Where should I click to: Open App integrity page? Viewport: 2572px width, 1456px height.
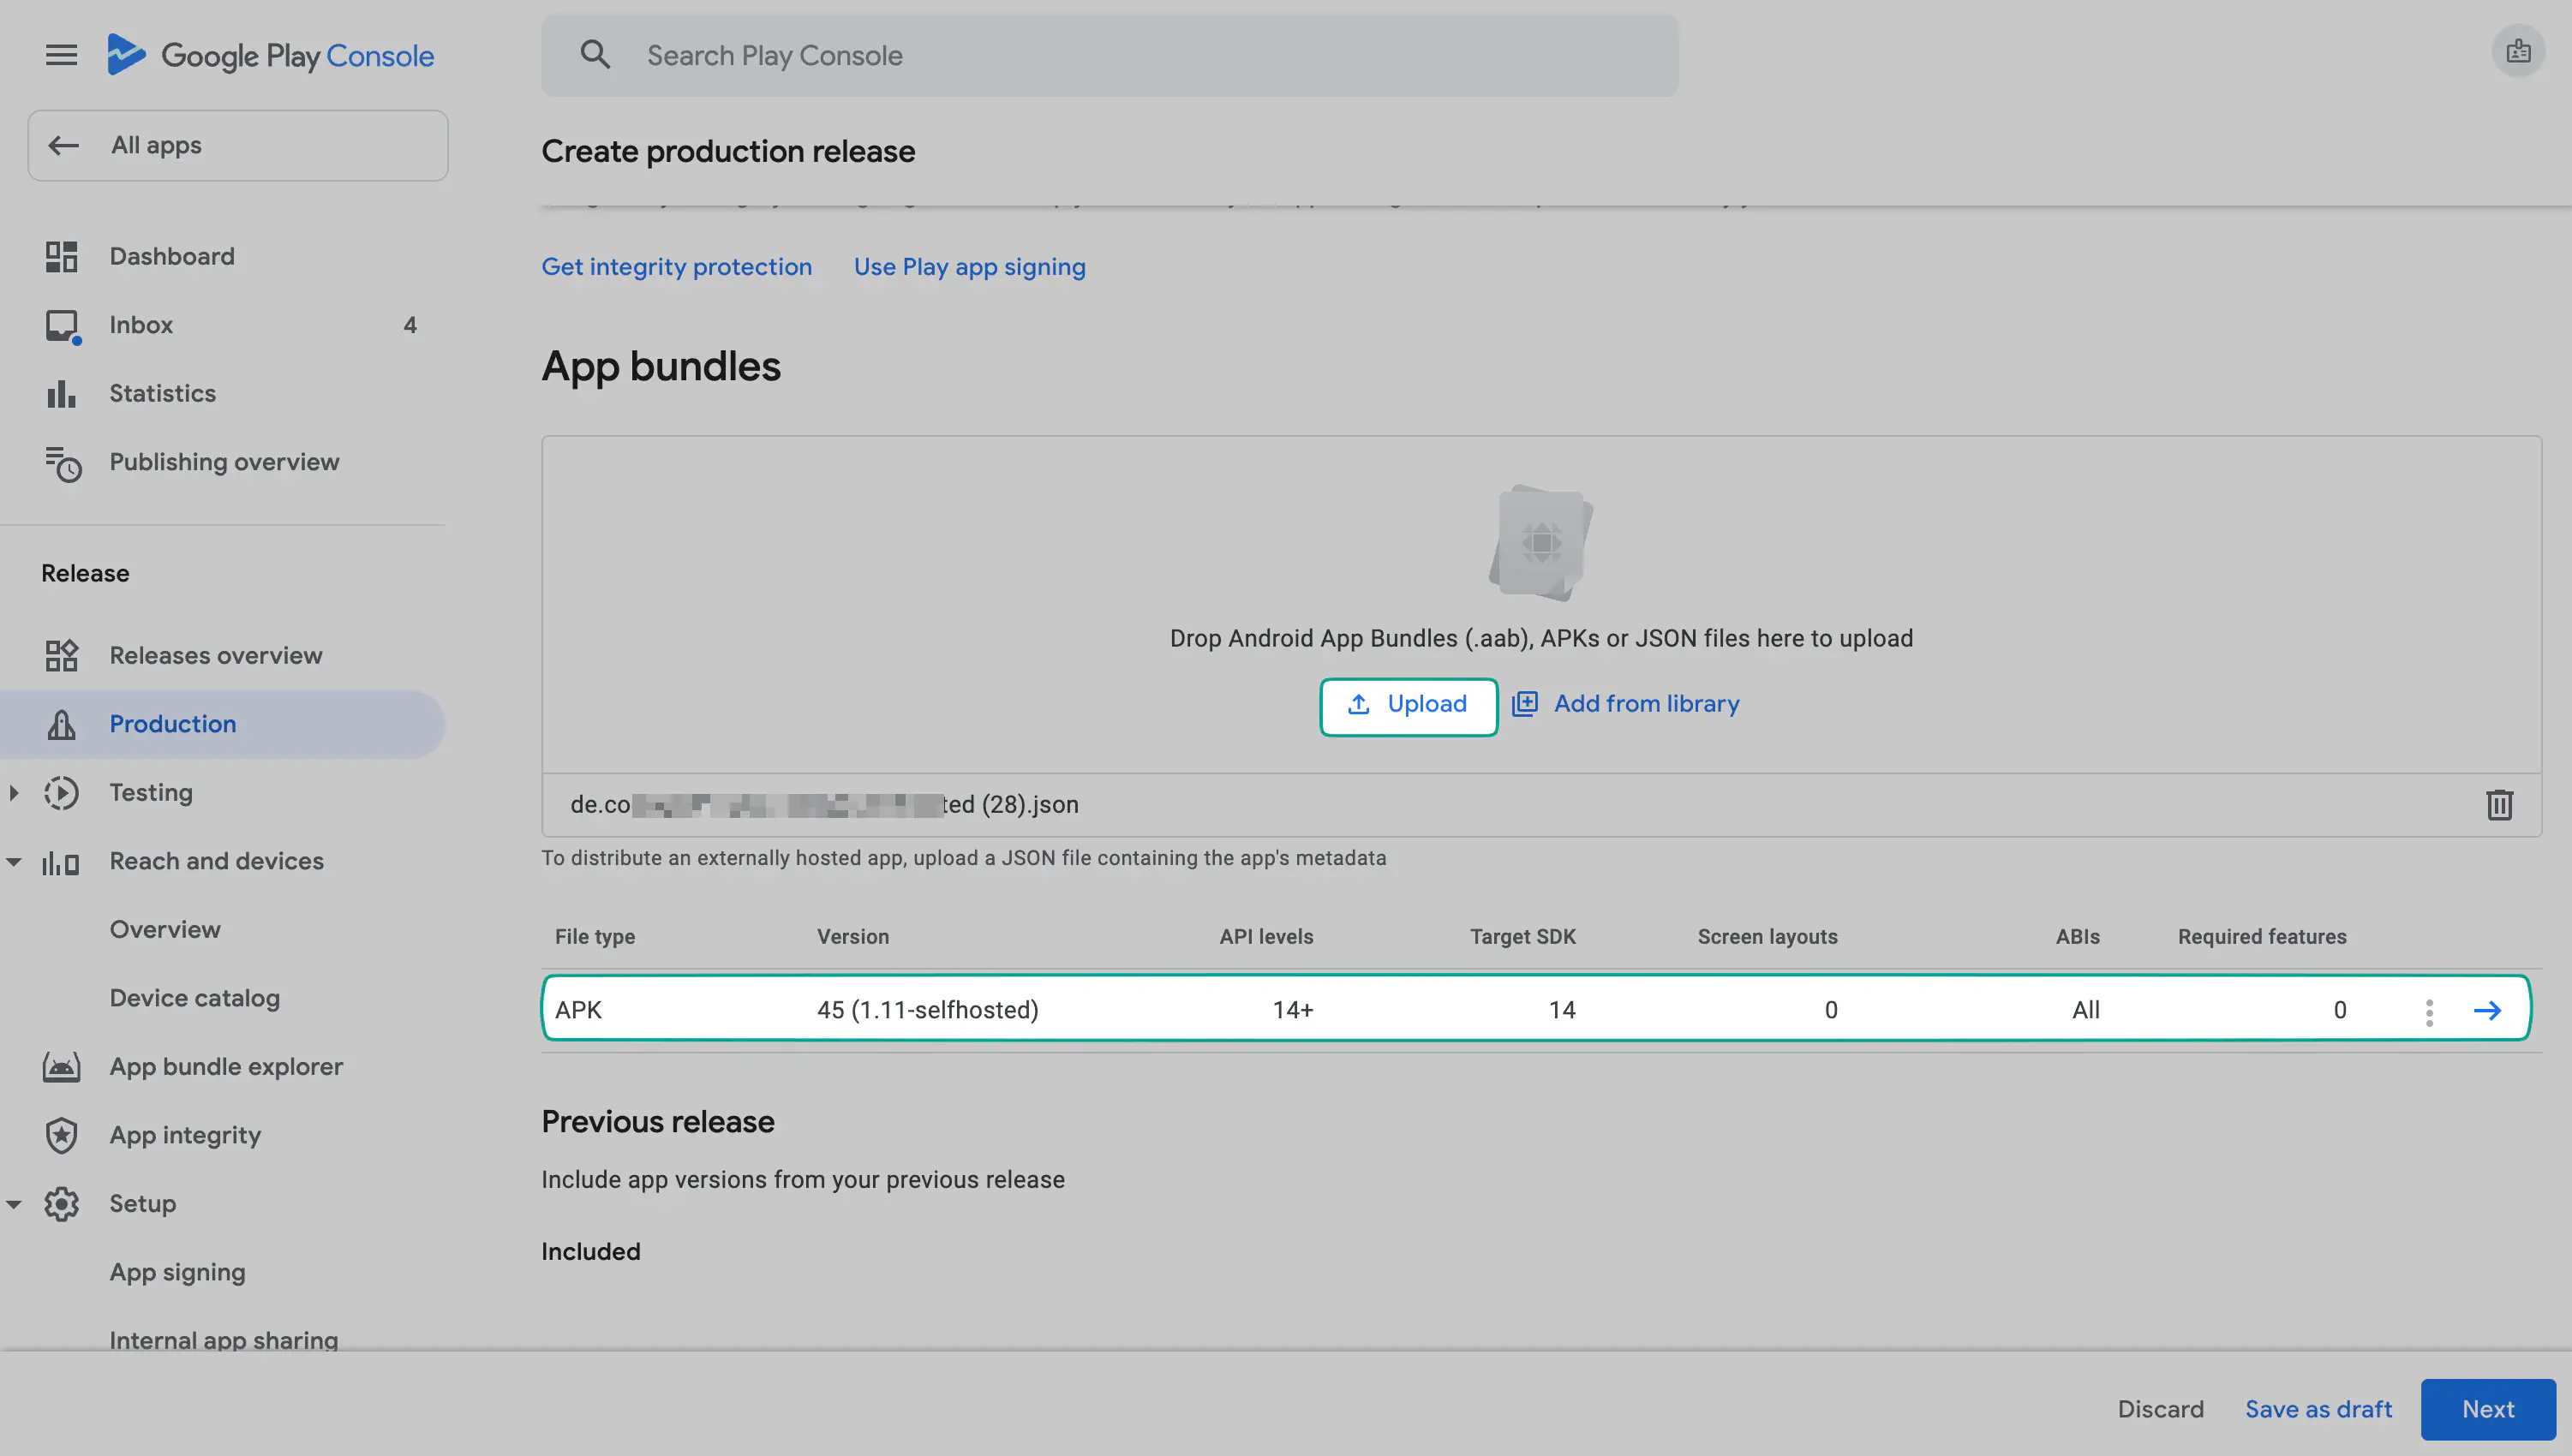pyautogui.click(x=185, y=1135)
